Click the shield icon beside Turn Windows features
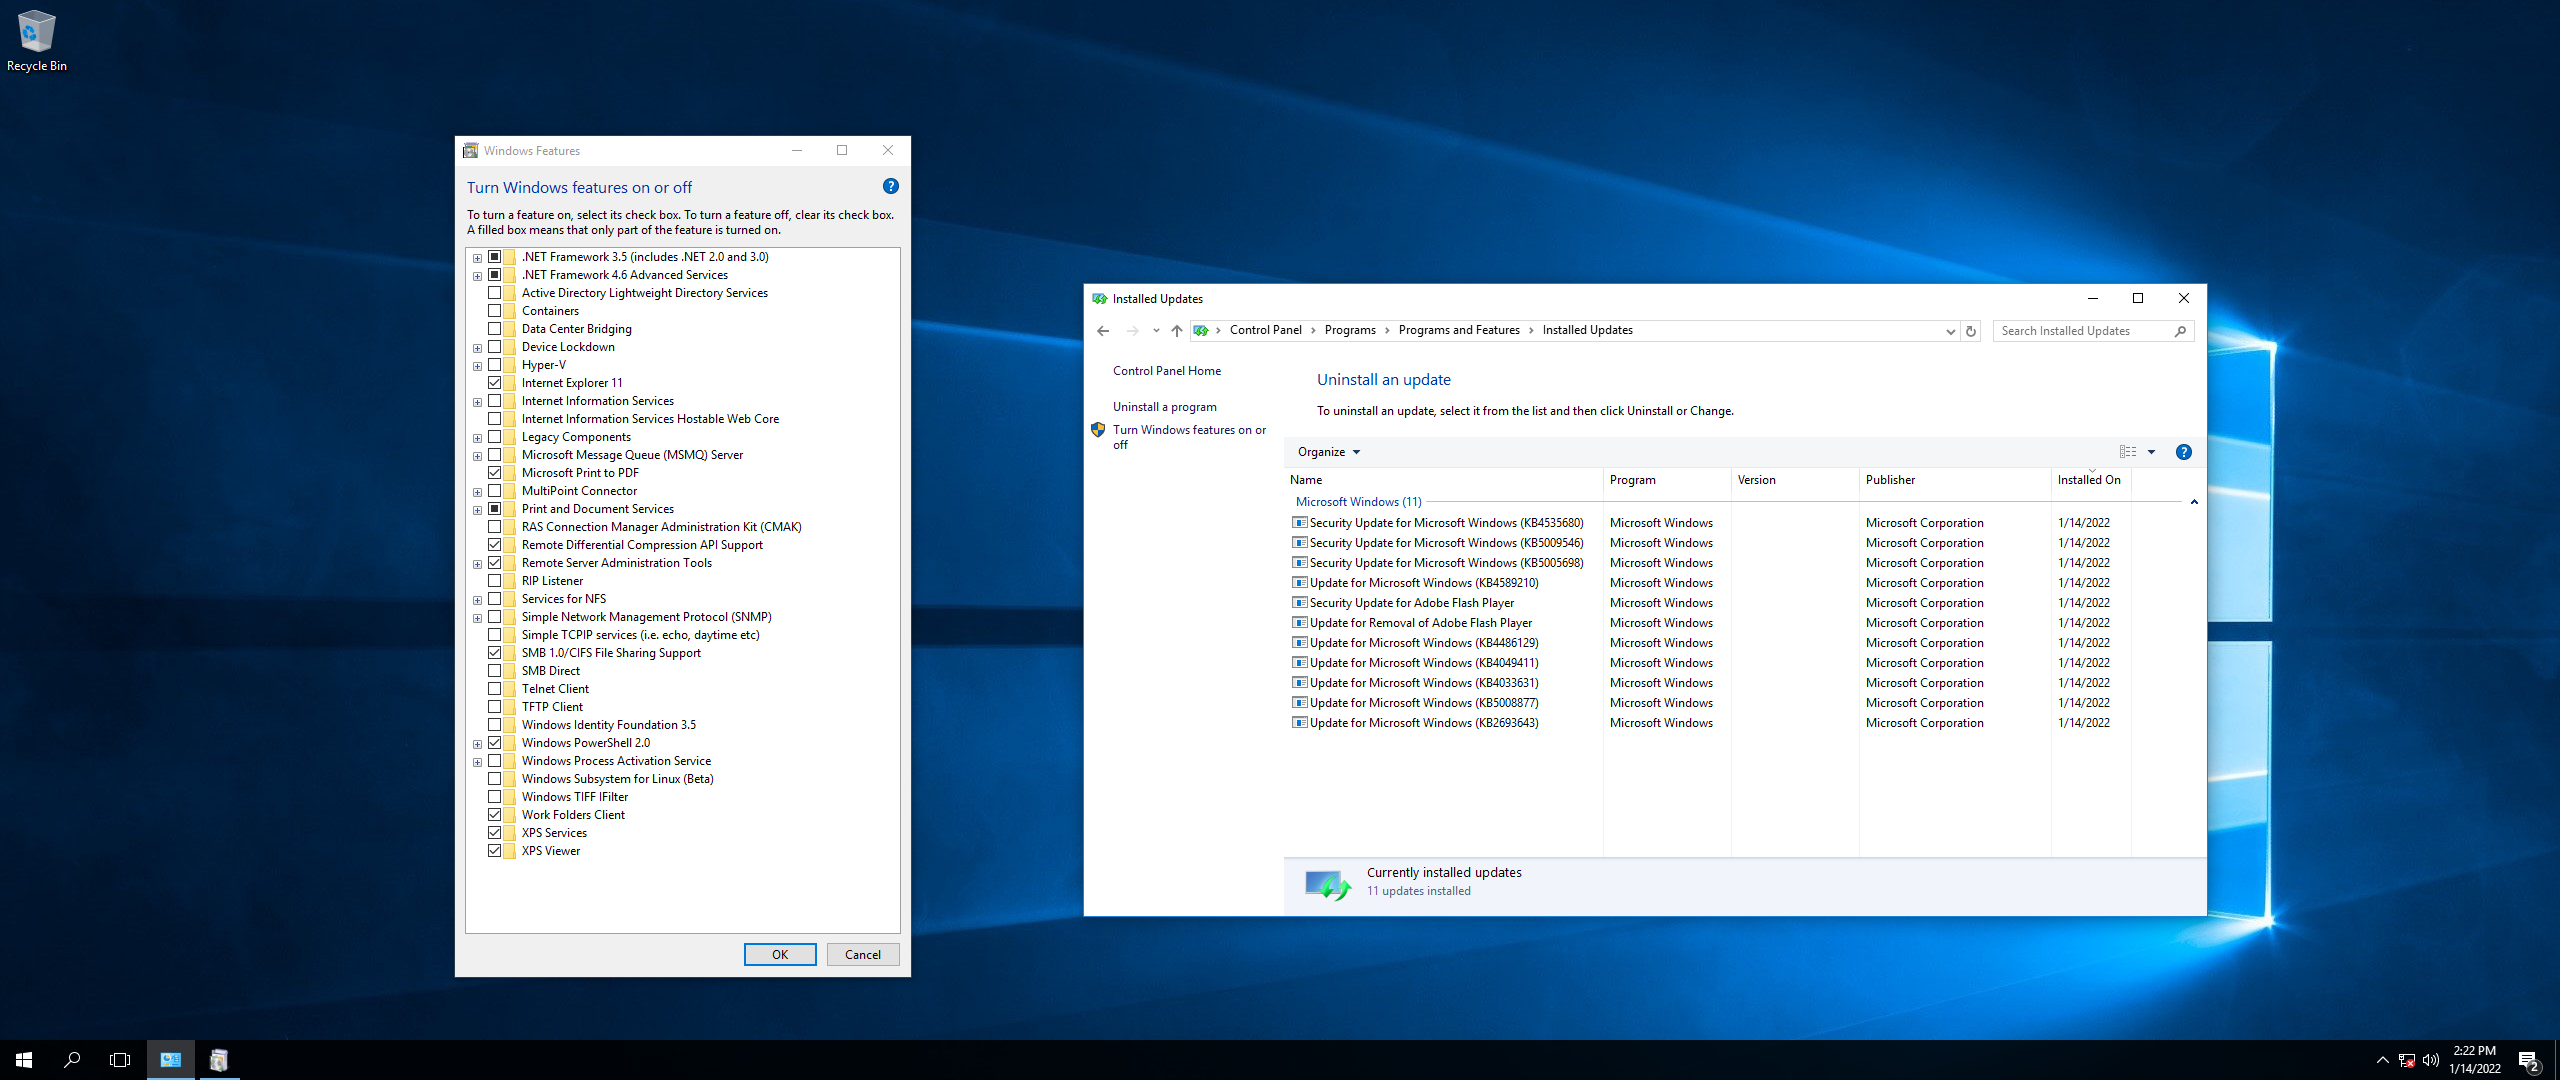Screen dimensions: 2560x1080 (x=1098, y=430)
